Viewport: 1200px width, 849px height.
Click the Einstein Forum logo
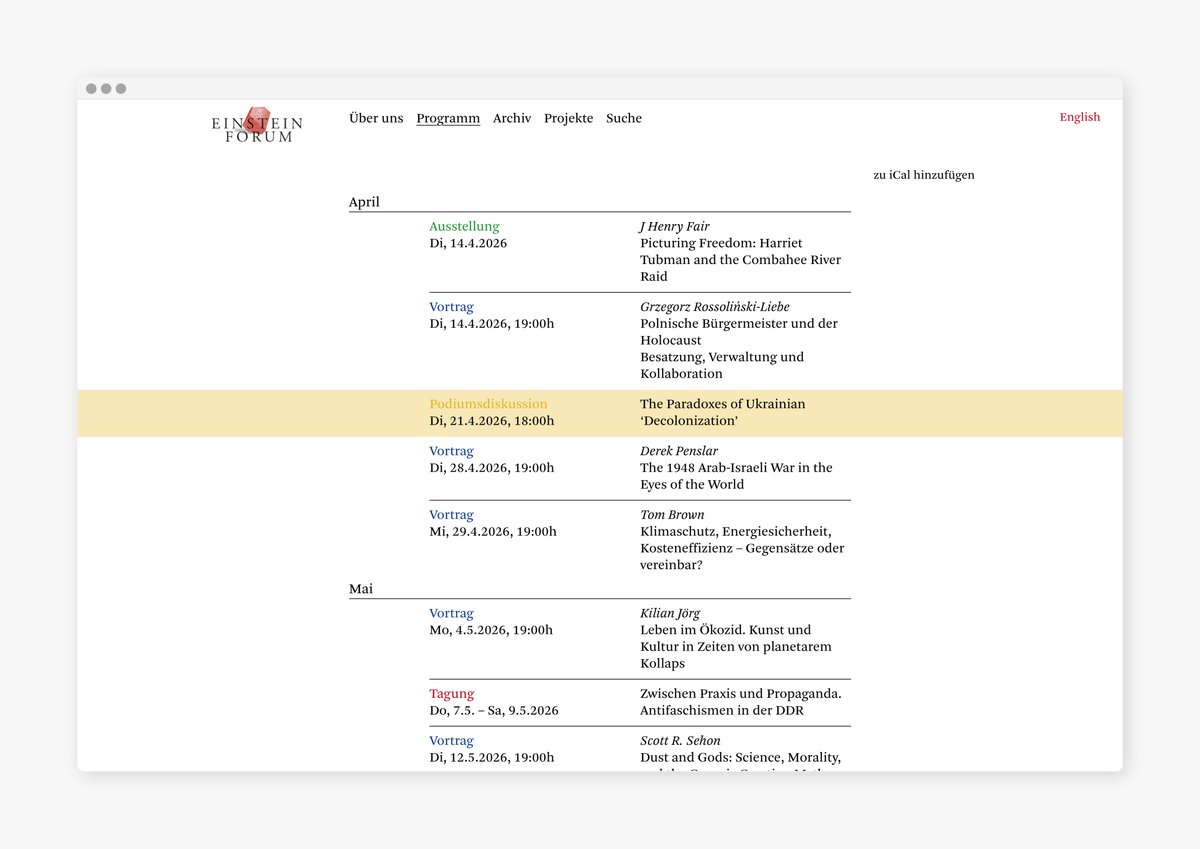(257, 124)
